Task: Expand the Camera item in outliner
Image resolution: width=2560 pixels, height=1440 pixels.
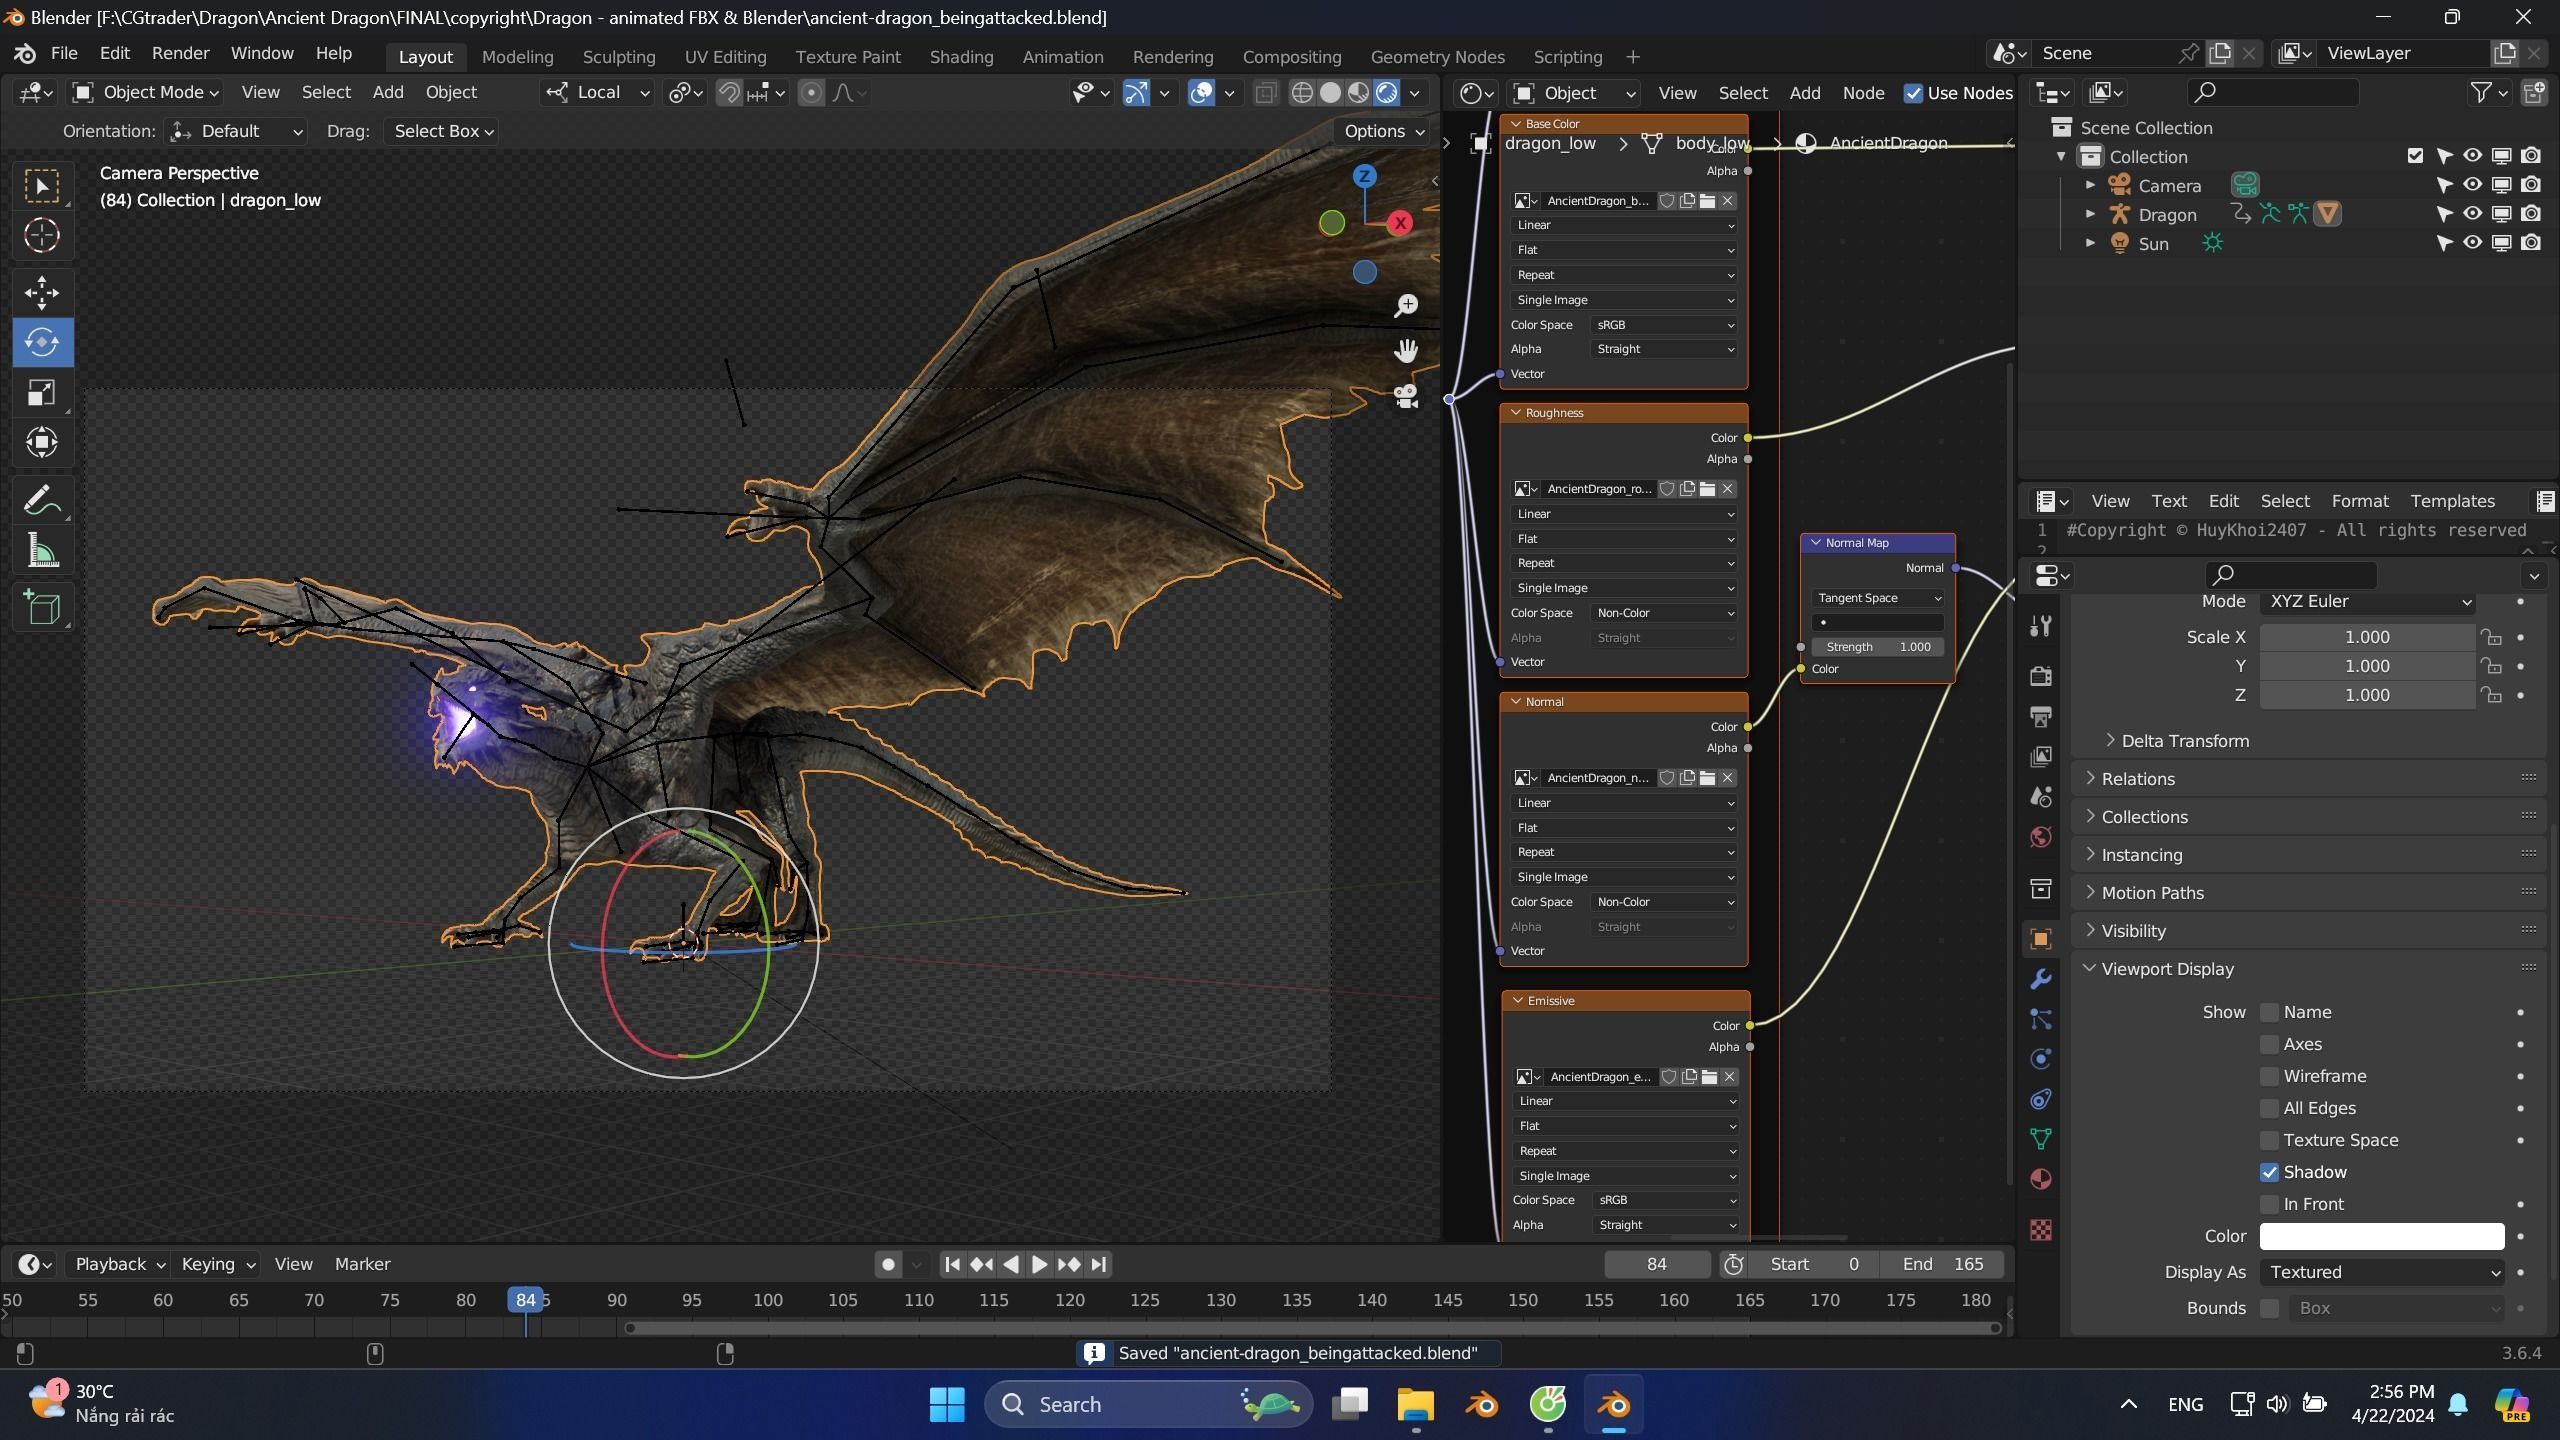Action: click(2090, 185)
